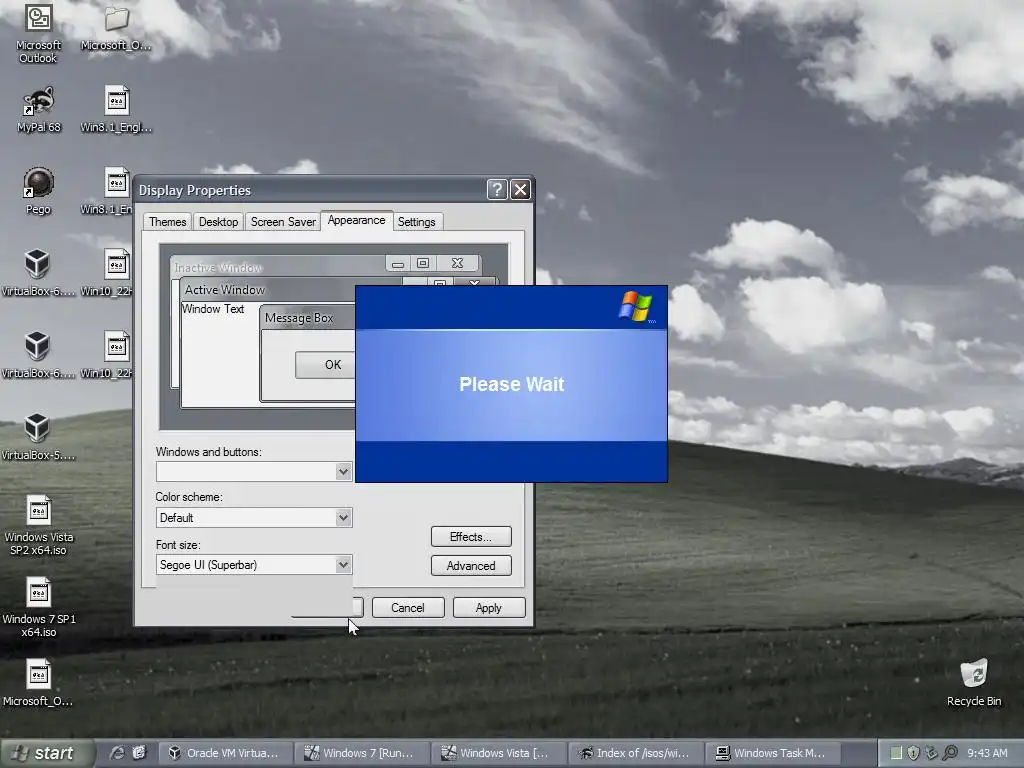Open the Microsoft_O... folder icon on desktop
1024x768 pixels.
coord(116,27)
